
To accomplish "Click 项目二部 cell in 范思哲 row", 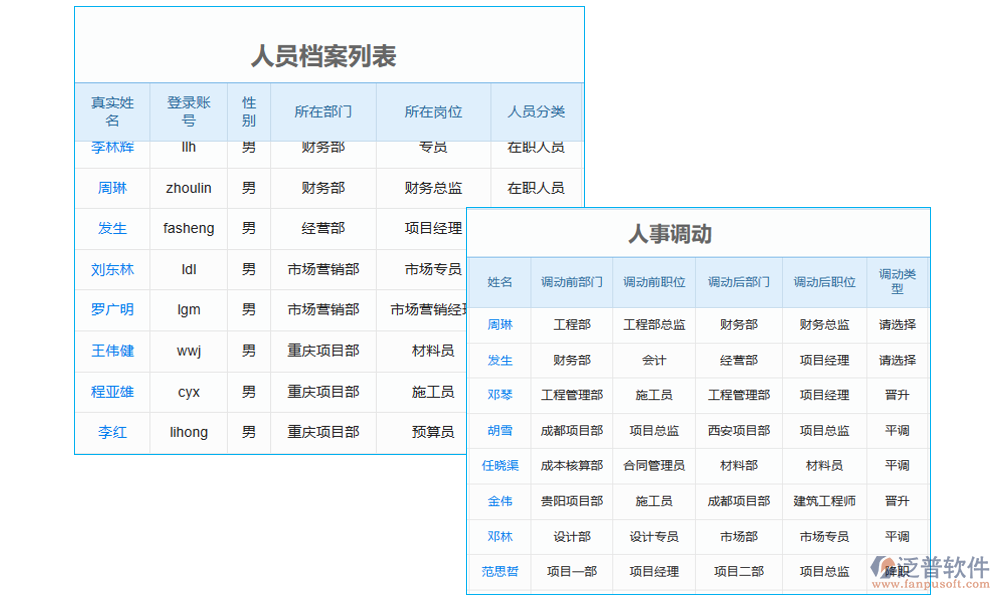I will pyautogui.click(x=739, y=571).
